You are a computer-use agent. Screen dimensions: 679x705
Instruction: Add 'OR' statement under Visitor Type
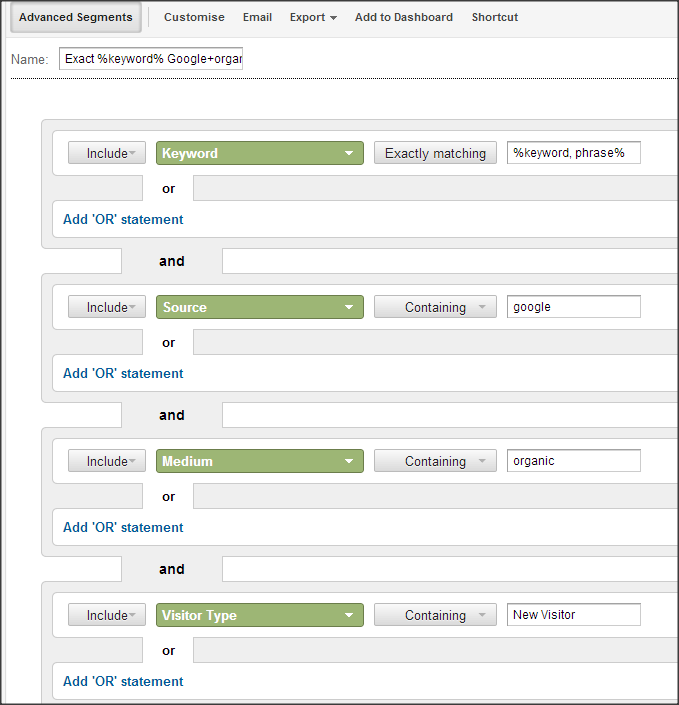123,681
